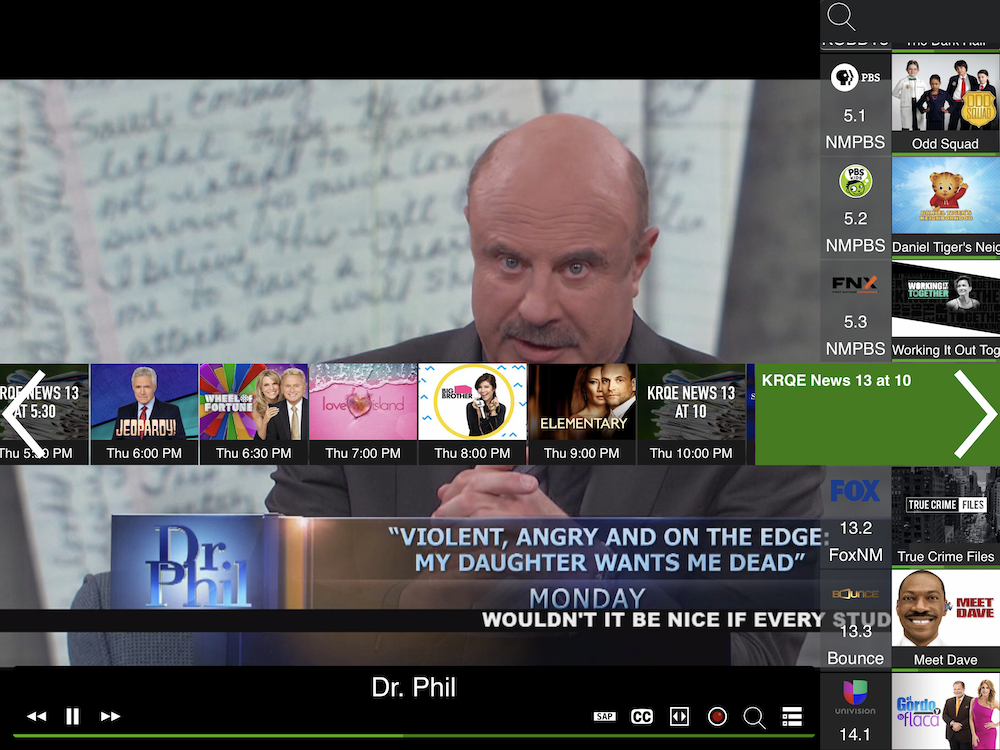Tune to PBS Kids channel 5.2
Screen dimensions: 1000x750
[x=855, y=208]
